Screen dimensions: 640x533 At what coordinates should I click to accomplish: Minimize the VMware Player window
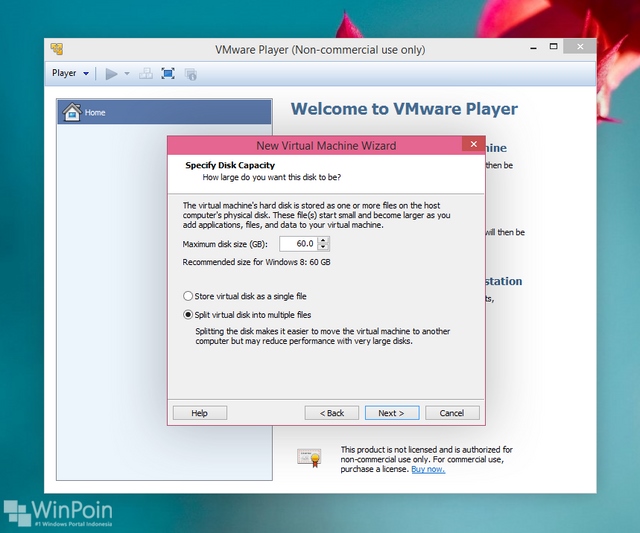(533, 48)
